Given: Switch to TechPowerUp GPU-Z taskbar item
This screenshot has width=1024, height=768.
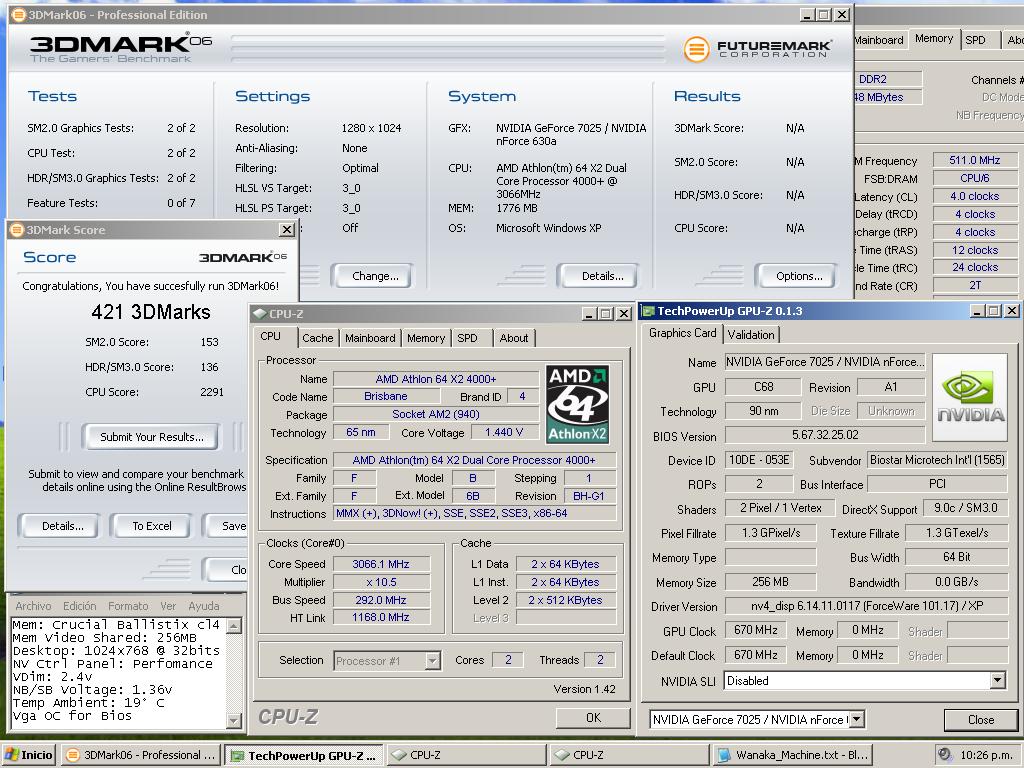Looking at the screenshot, I should 304,756.
